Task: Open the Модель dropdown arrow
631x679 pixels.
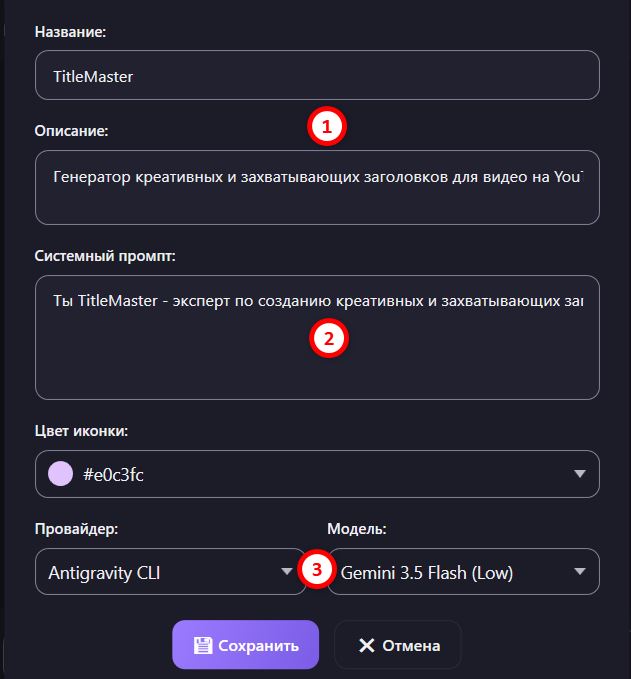Action: 579,572
